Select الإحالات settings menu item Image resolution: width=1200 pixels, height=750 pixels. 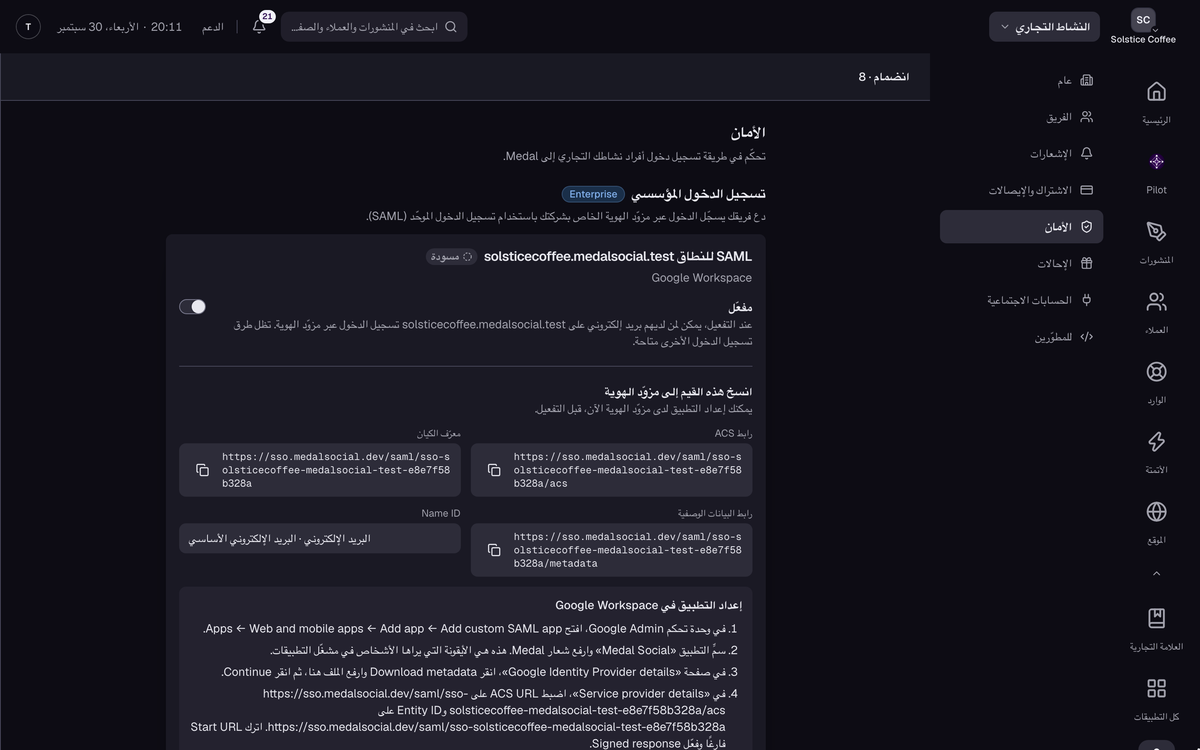click(x=1022, y=264)
